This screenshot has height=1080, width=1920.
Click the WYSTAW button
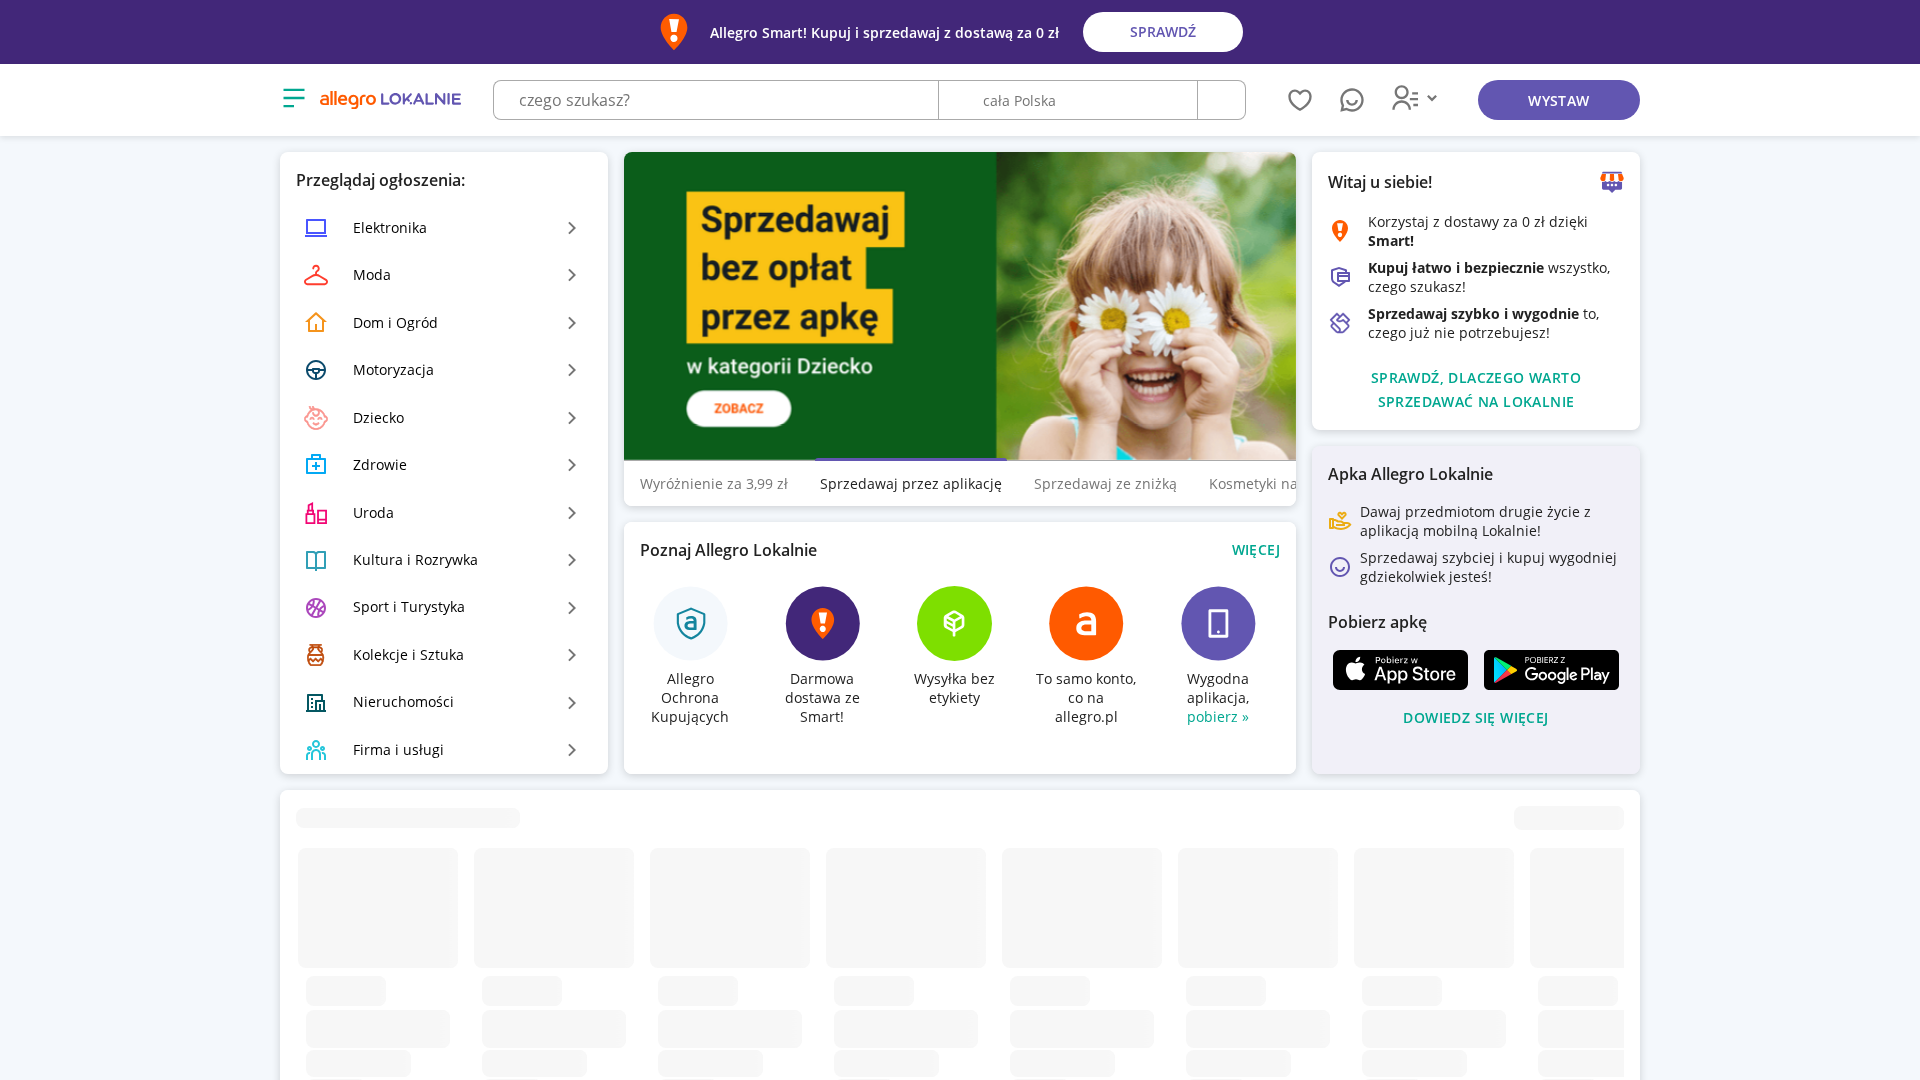1559,100
